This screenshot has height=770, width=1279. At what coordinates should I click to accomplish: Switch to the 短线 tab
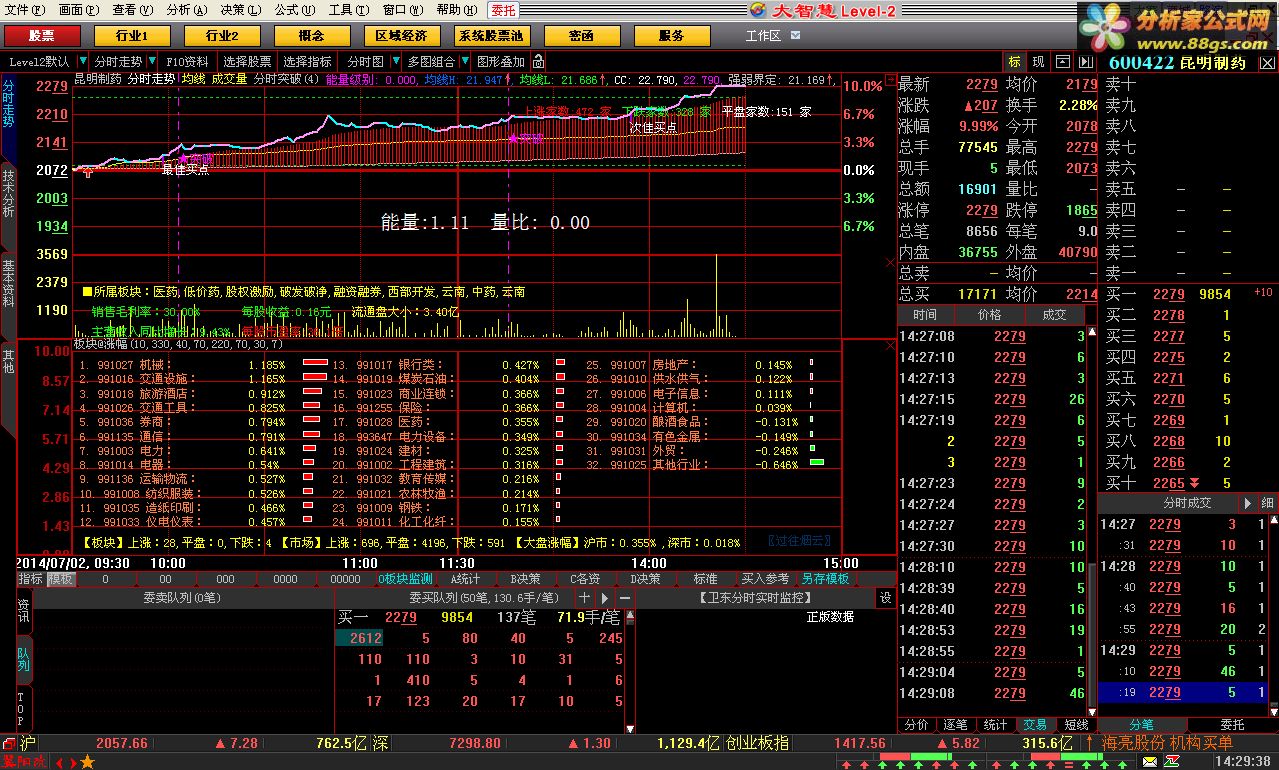pyautogui.click(x=1076, y=725)
